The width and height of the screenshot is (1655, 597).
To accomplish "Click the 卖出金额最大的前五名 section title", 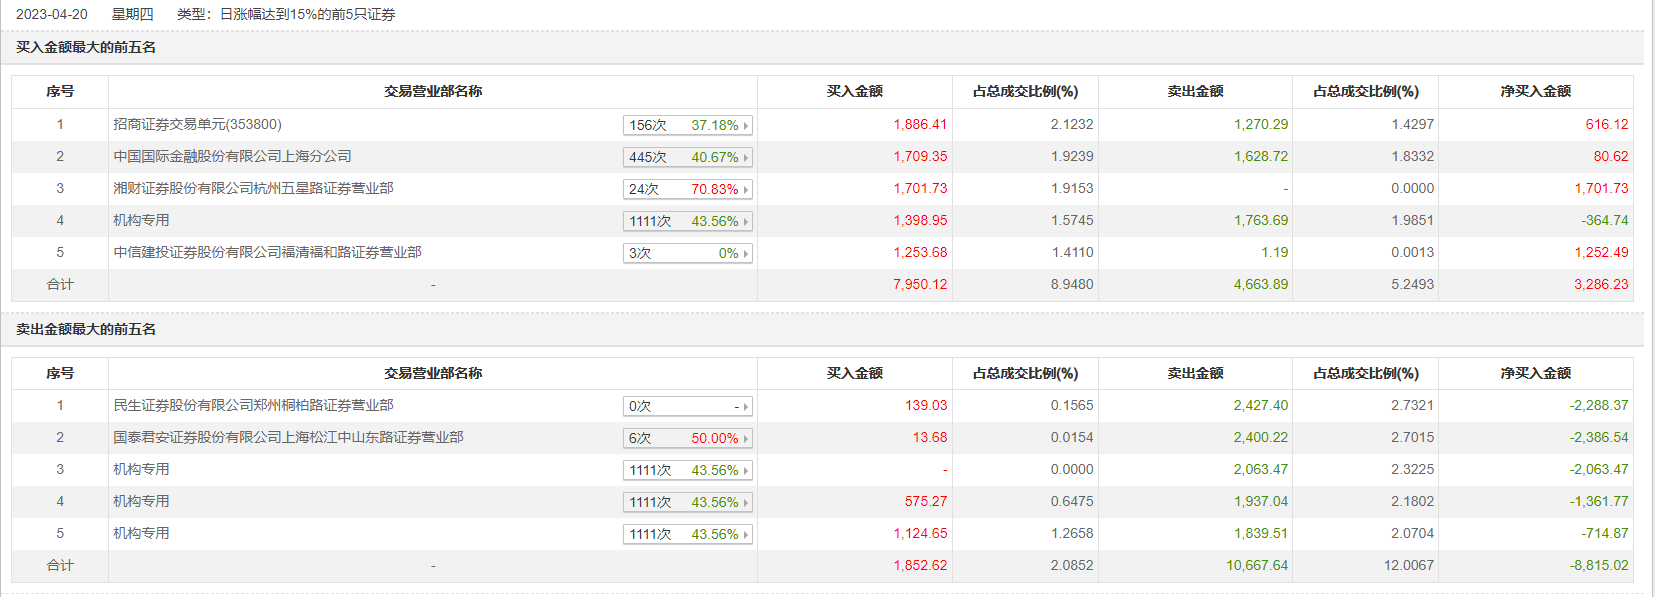I will [x=86, y=329].
